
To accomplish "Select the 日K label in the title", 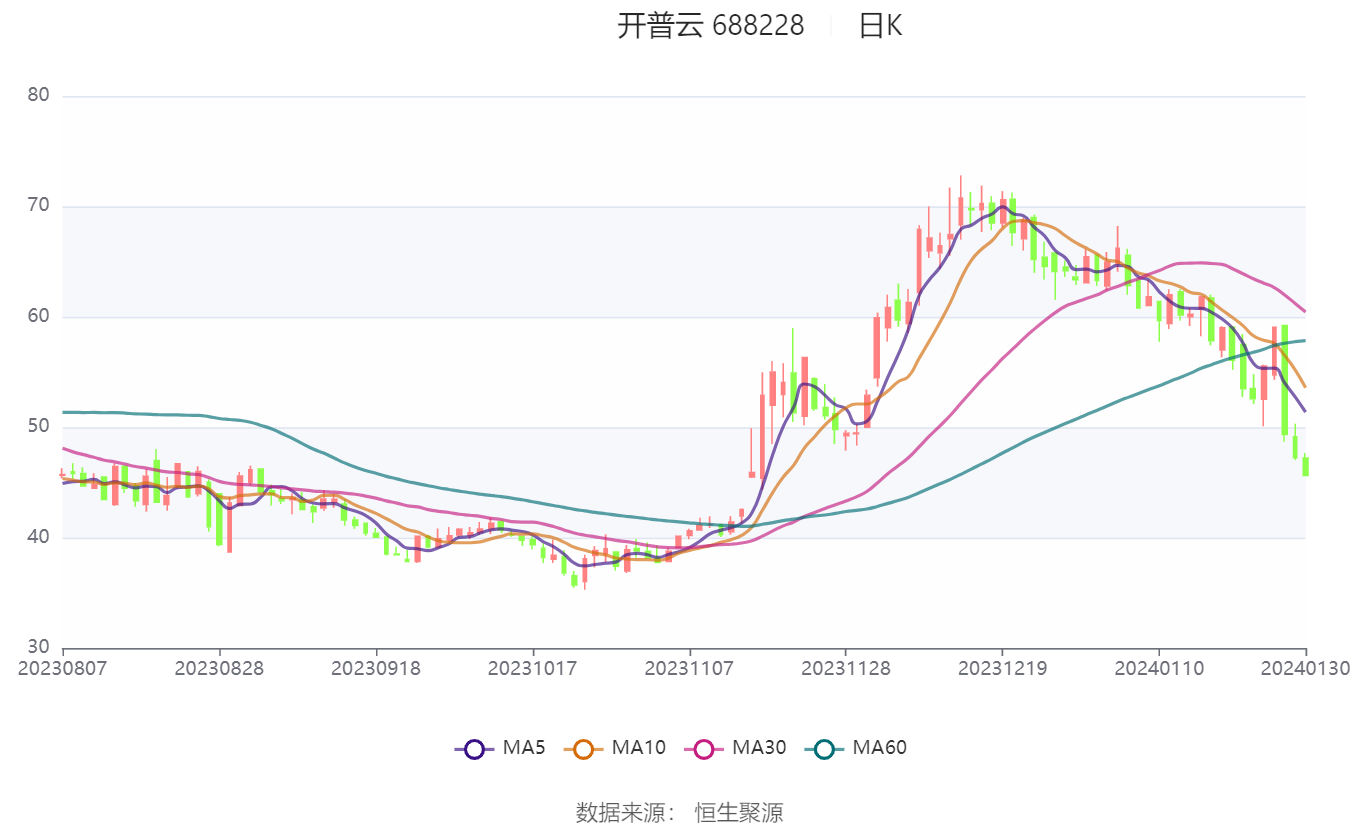I will click(x=880, y=26).
